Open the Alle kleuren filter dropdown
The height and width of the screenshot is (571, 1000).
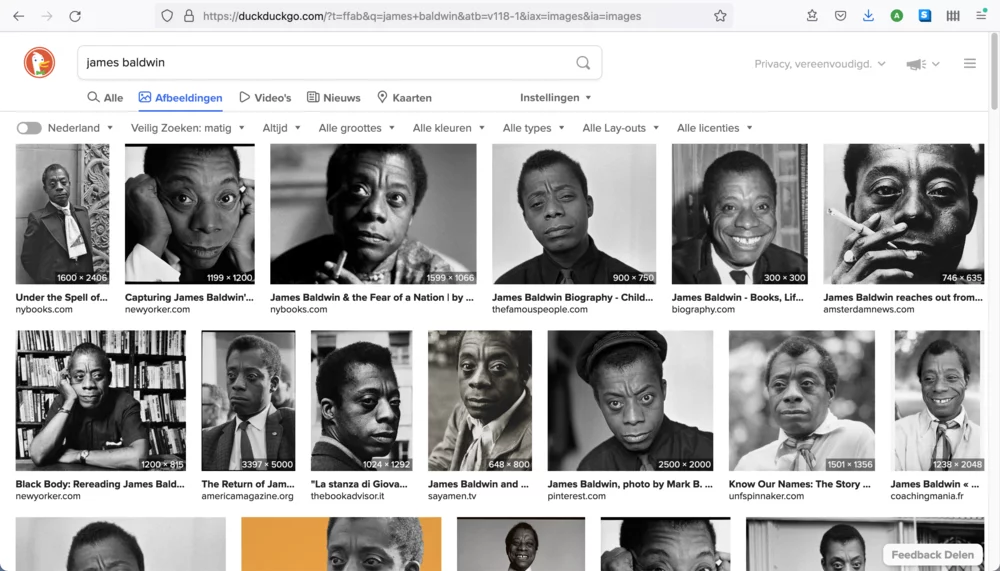(x=448, y=128)
